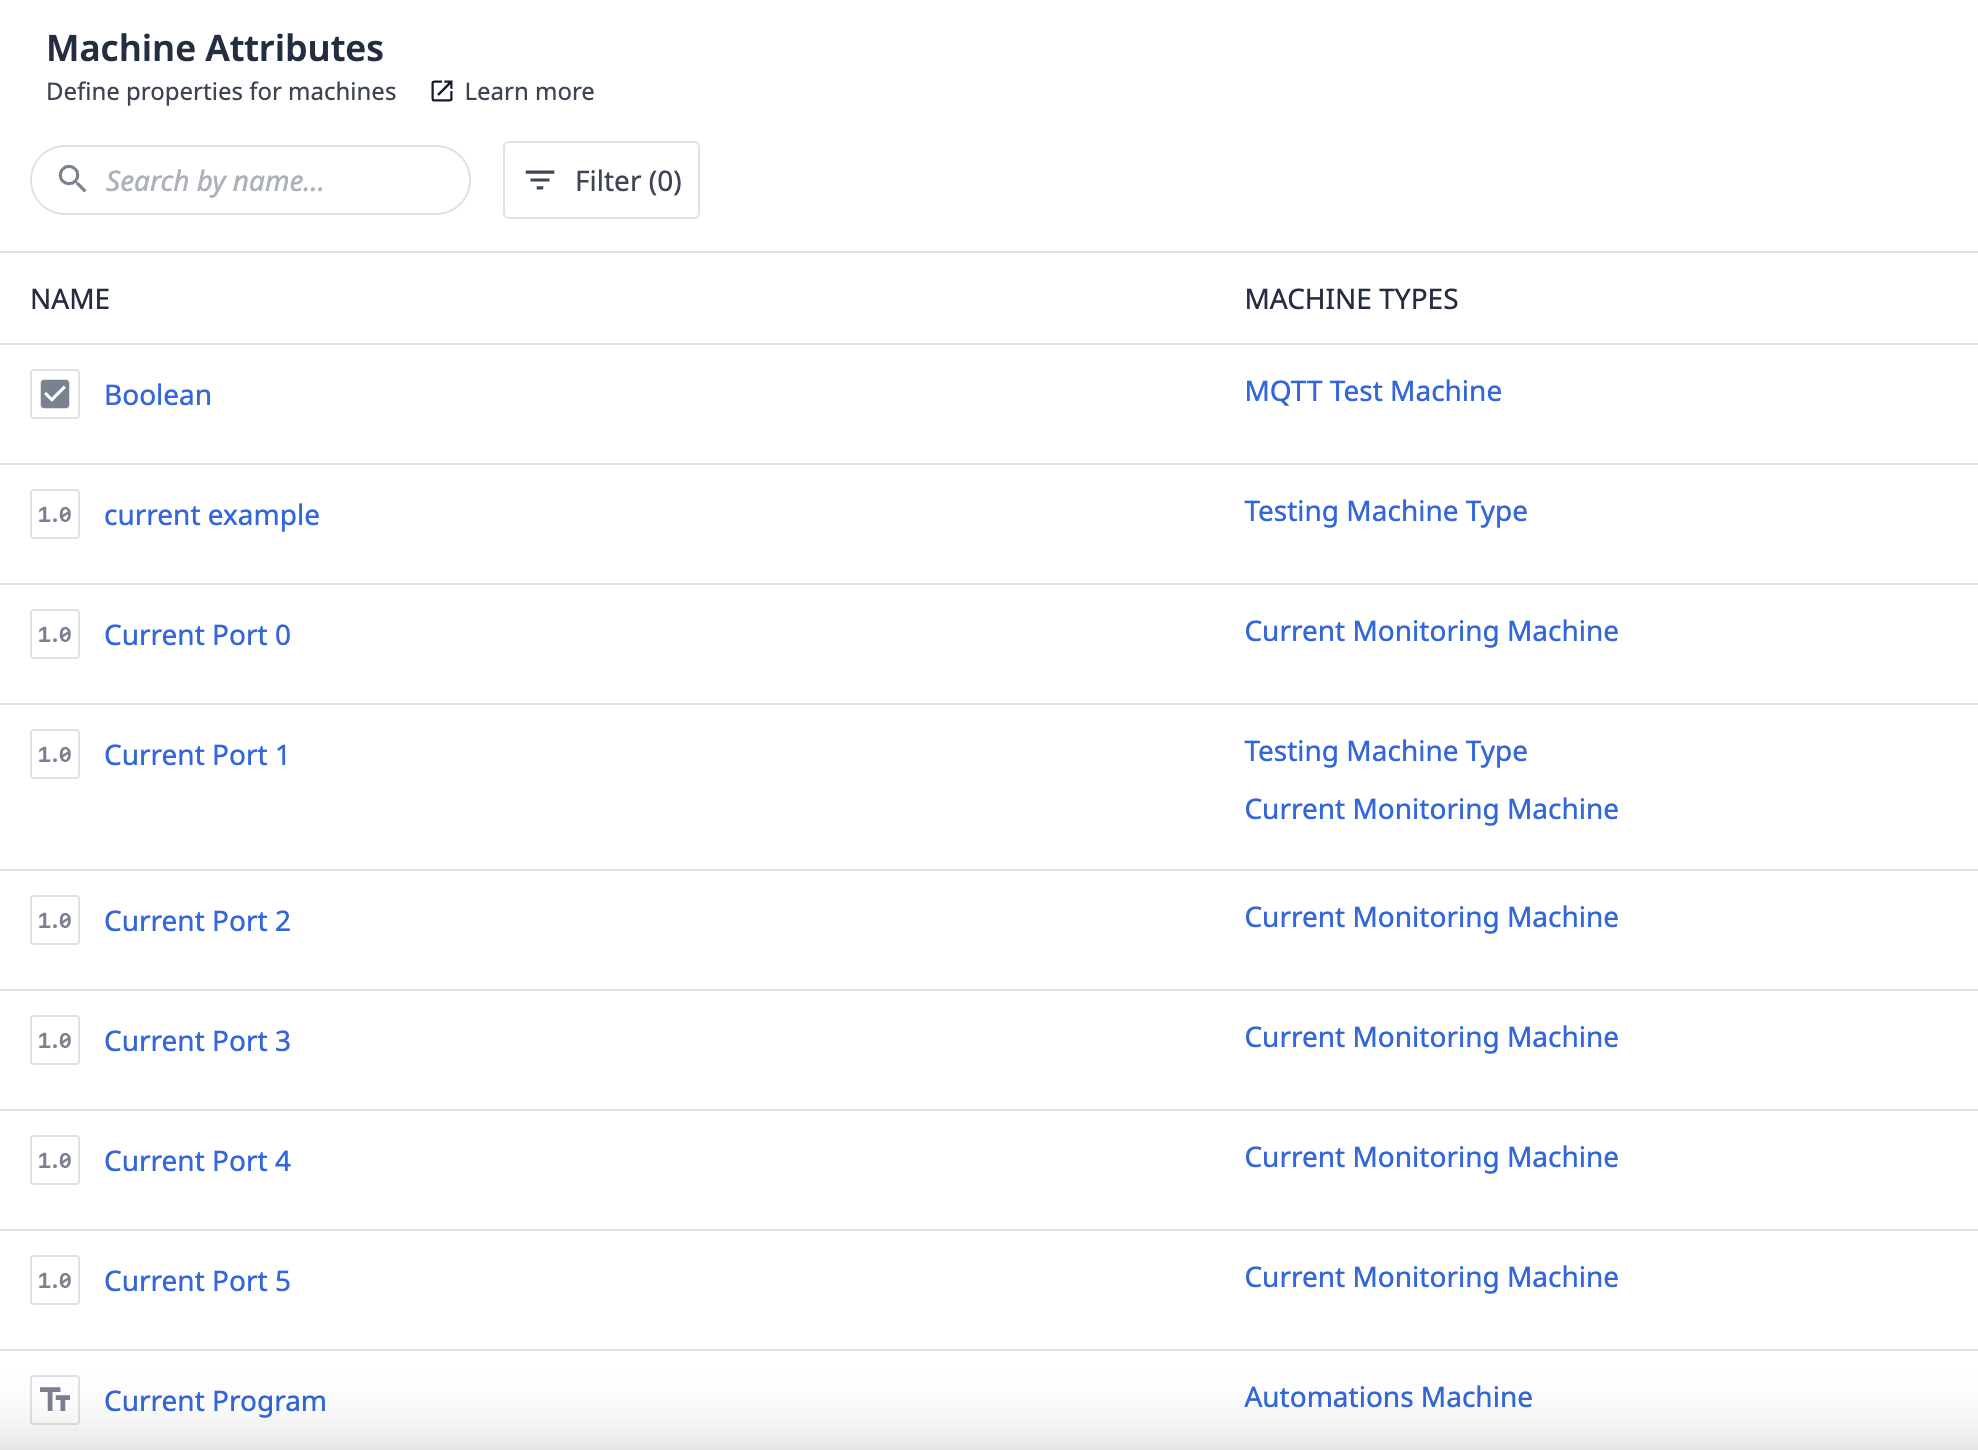1978x1450 pixels.
Task: Open the Current Port 5 attribute
Action: pos(197,1281)
